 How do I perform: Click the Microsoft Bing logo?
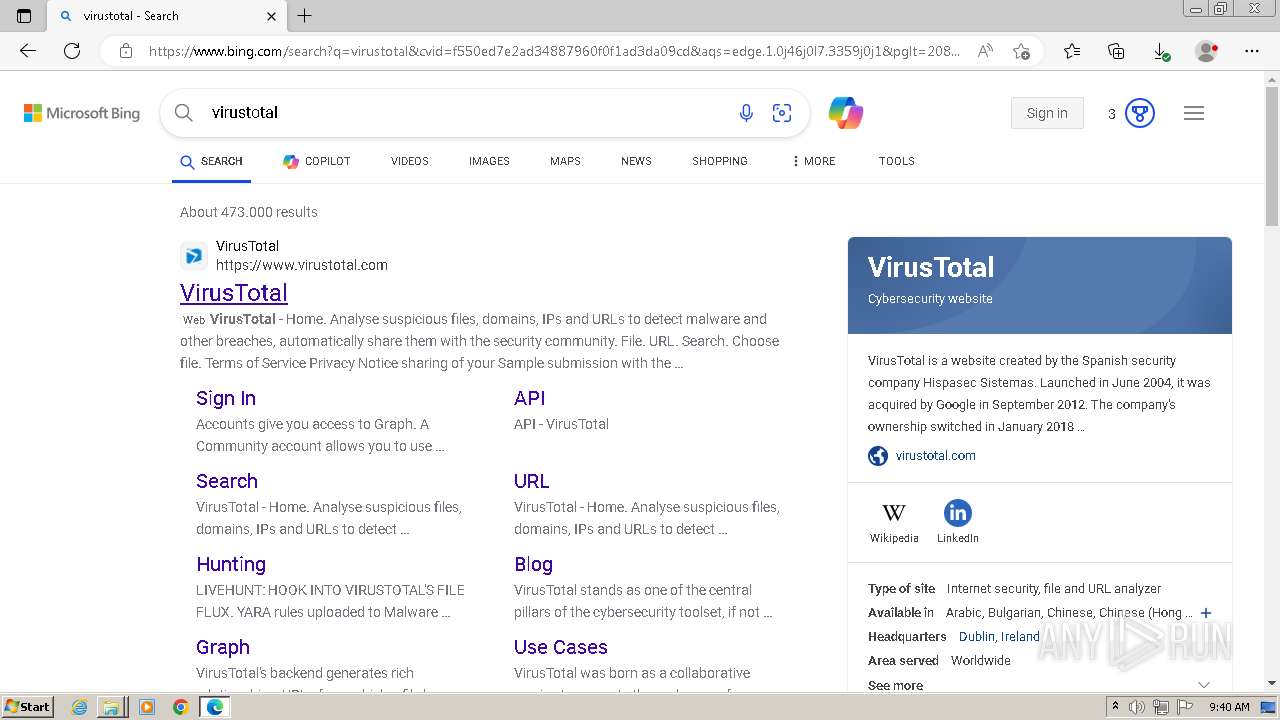[x=82, y=113]
